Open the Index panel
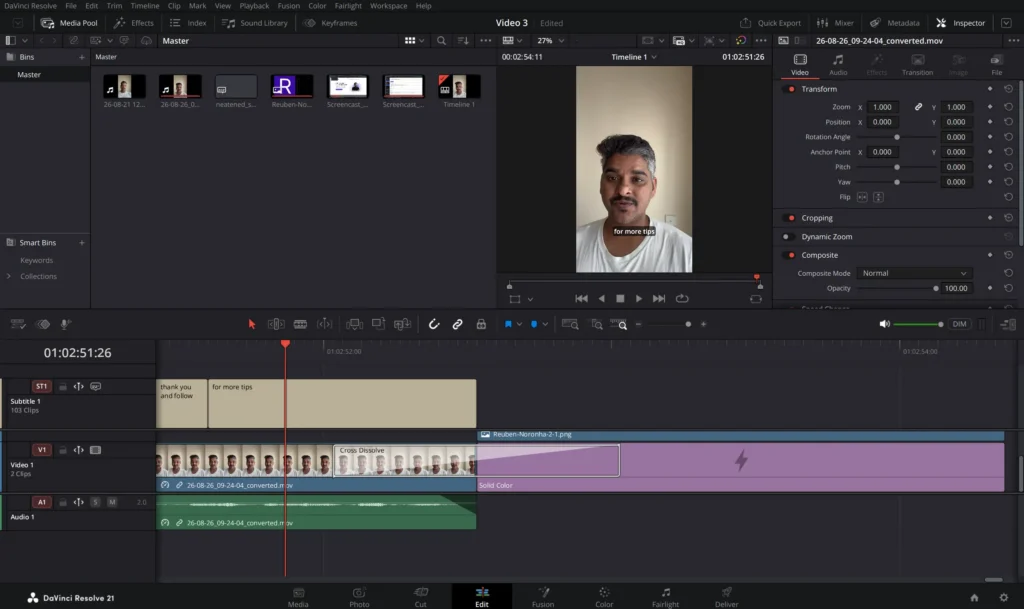Screen dimensions: 1024x609 pos(188,23)
